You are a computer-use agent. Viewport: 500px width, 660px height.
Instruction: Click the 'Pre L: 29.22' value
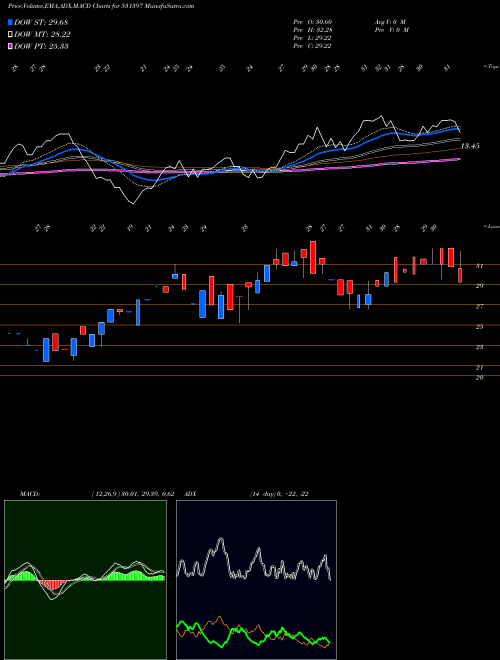tap(313, 38)
